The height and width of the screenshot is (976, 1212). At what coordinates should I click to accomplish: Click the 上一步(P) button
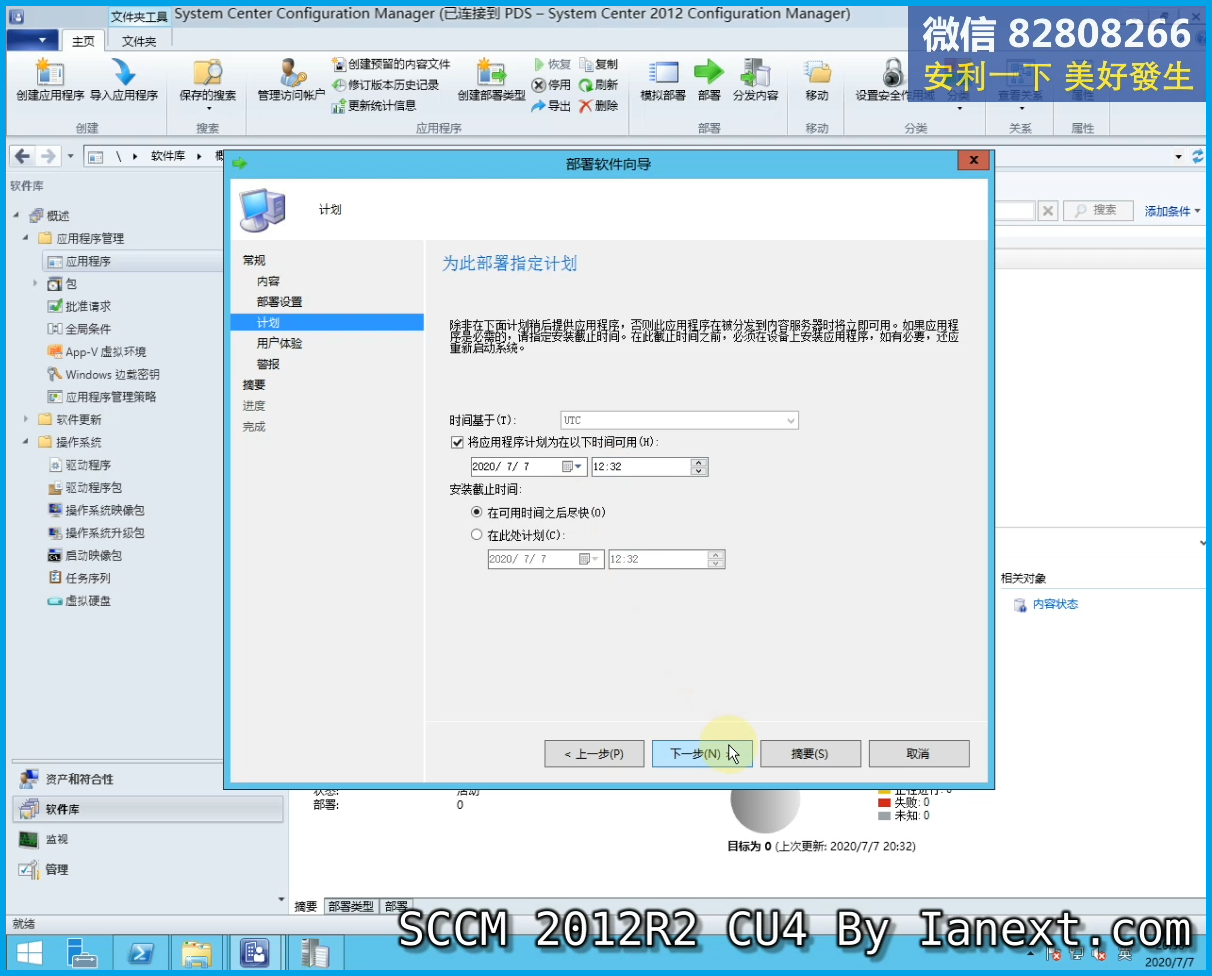coord(594,753)
